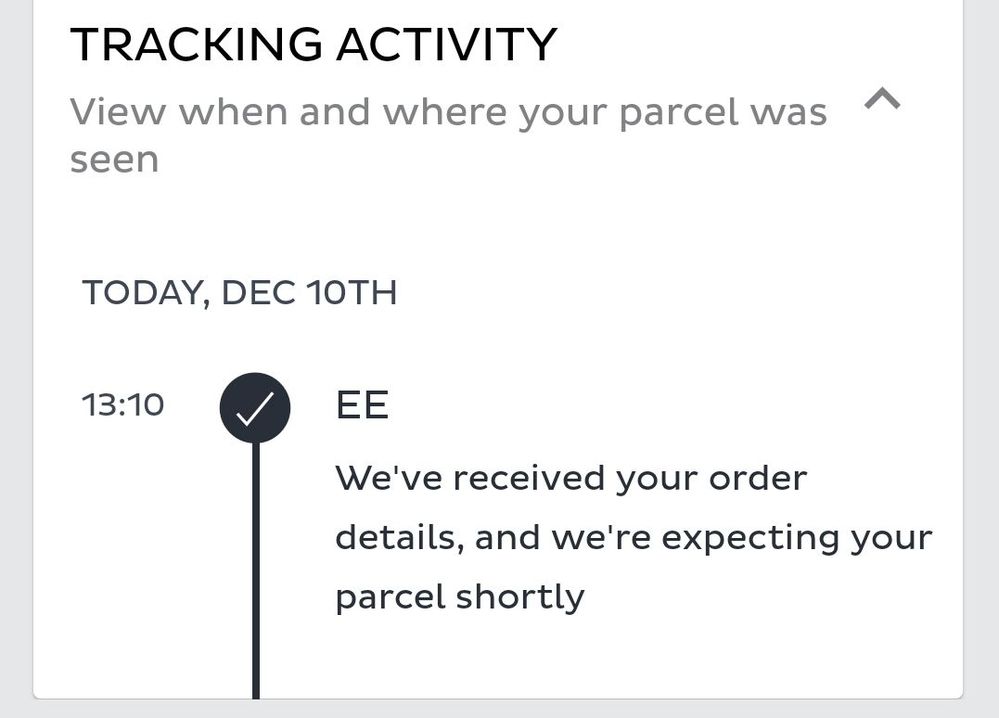
Task: Collapse the Tracking Activity section chevron
Action: pyautogui.click(x=882, y=99)
